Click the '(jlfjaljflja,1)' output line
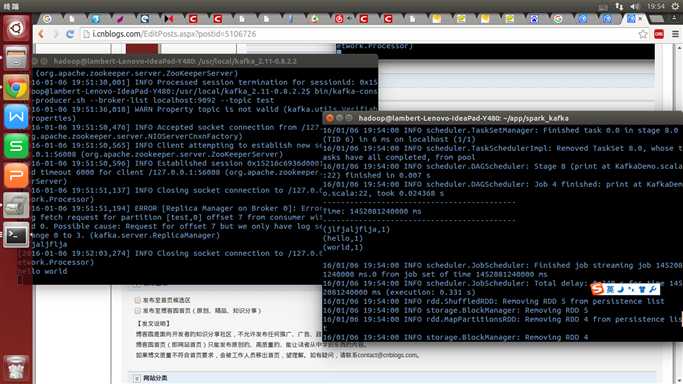Image resolution: width=683 pixels, height=384 pixels. (356, 229)
